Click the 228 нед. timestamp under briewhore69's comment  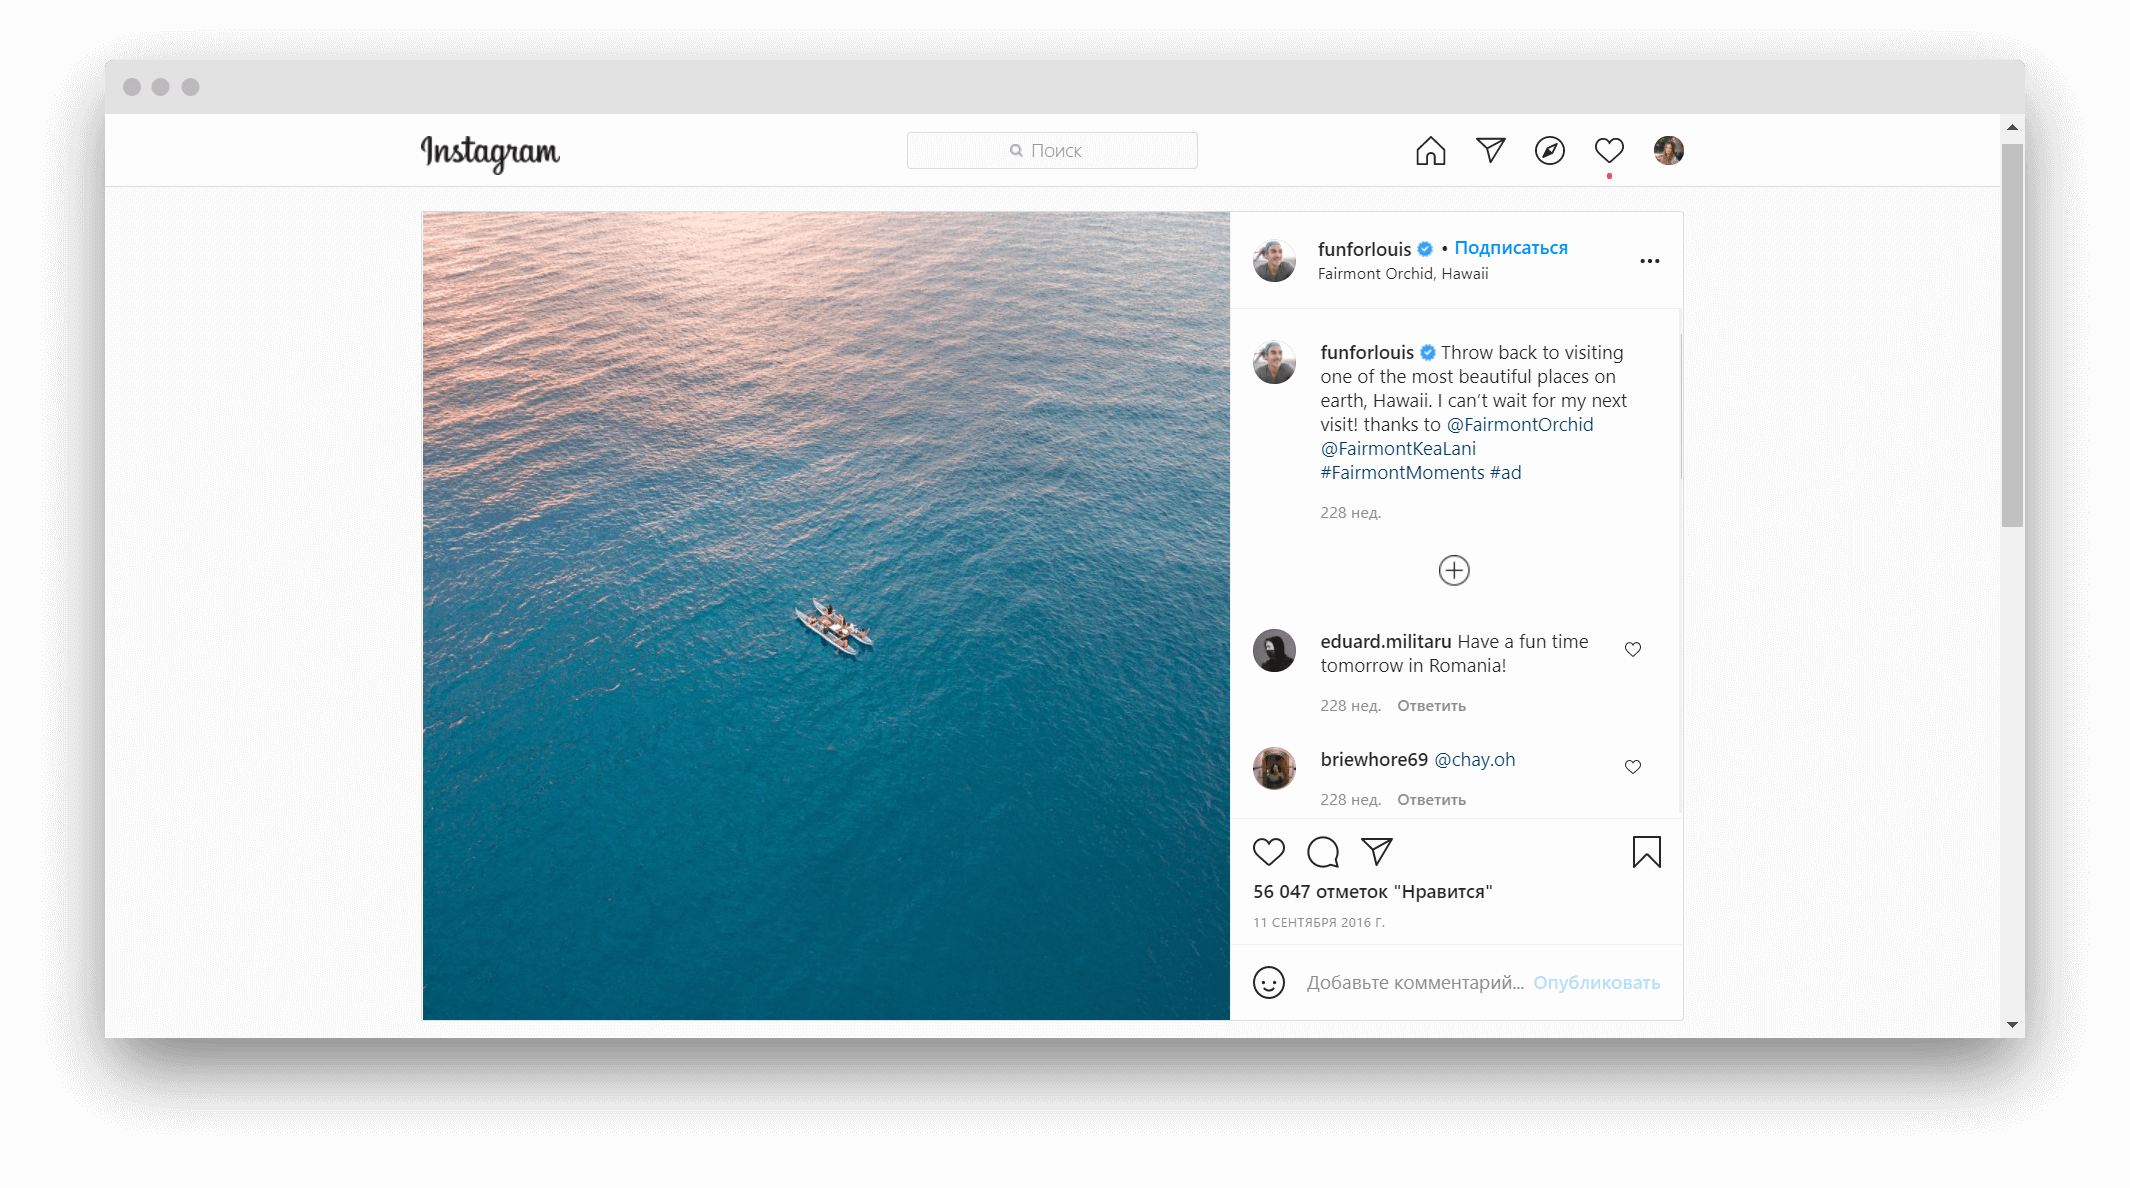(1350, 800)
